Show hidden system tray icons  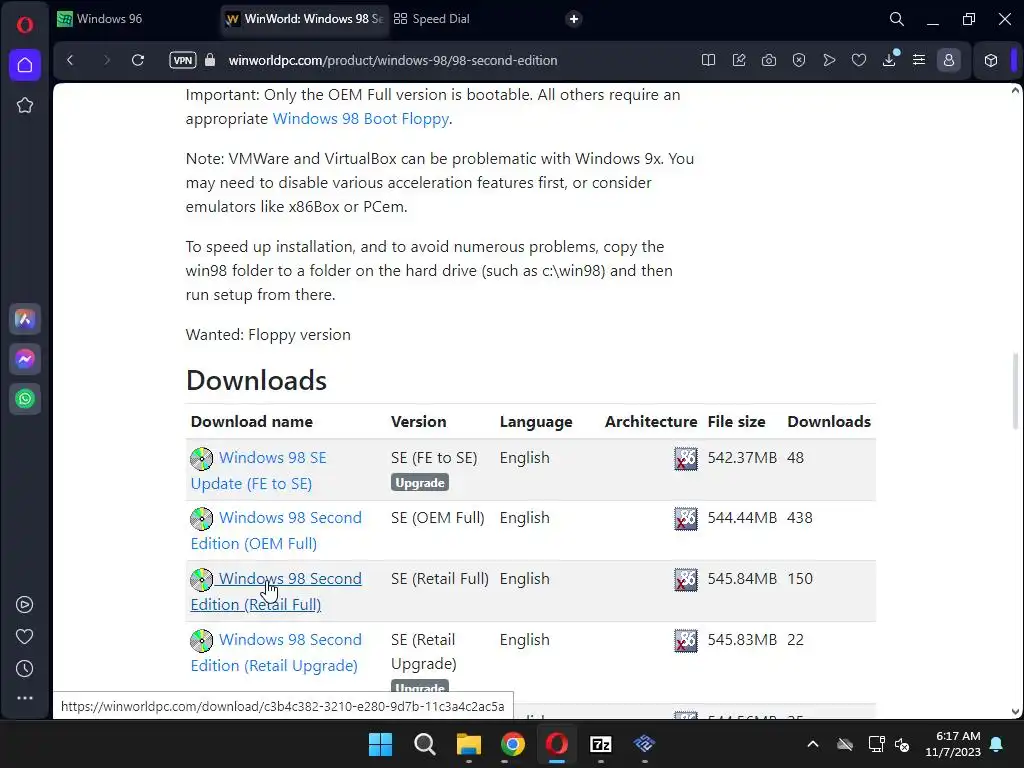(813, 744)
